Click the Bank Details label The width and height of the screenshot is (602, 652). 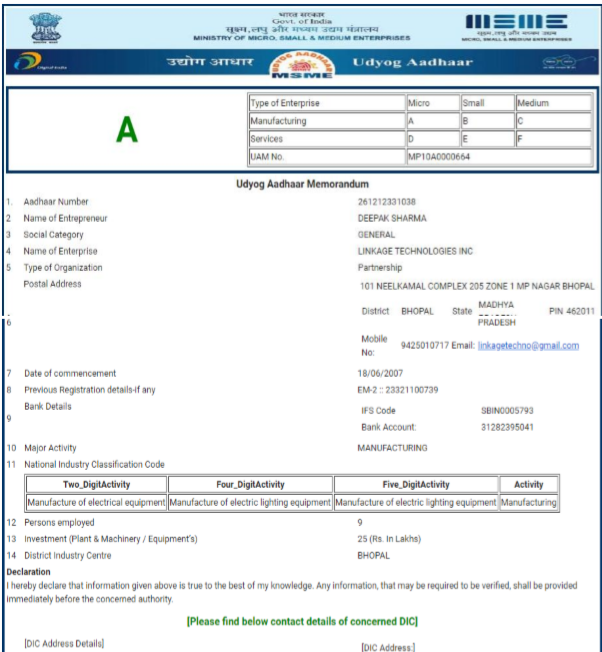click(x=48, y=406)
